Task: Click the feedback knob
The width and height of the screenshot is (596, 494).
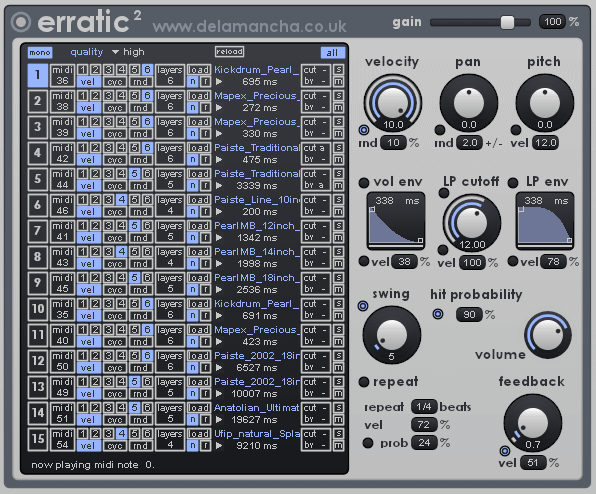Action: (x=533, y=423)
